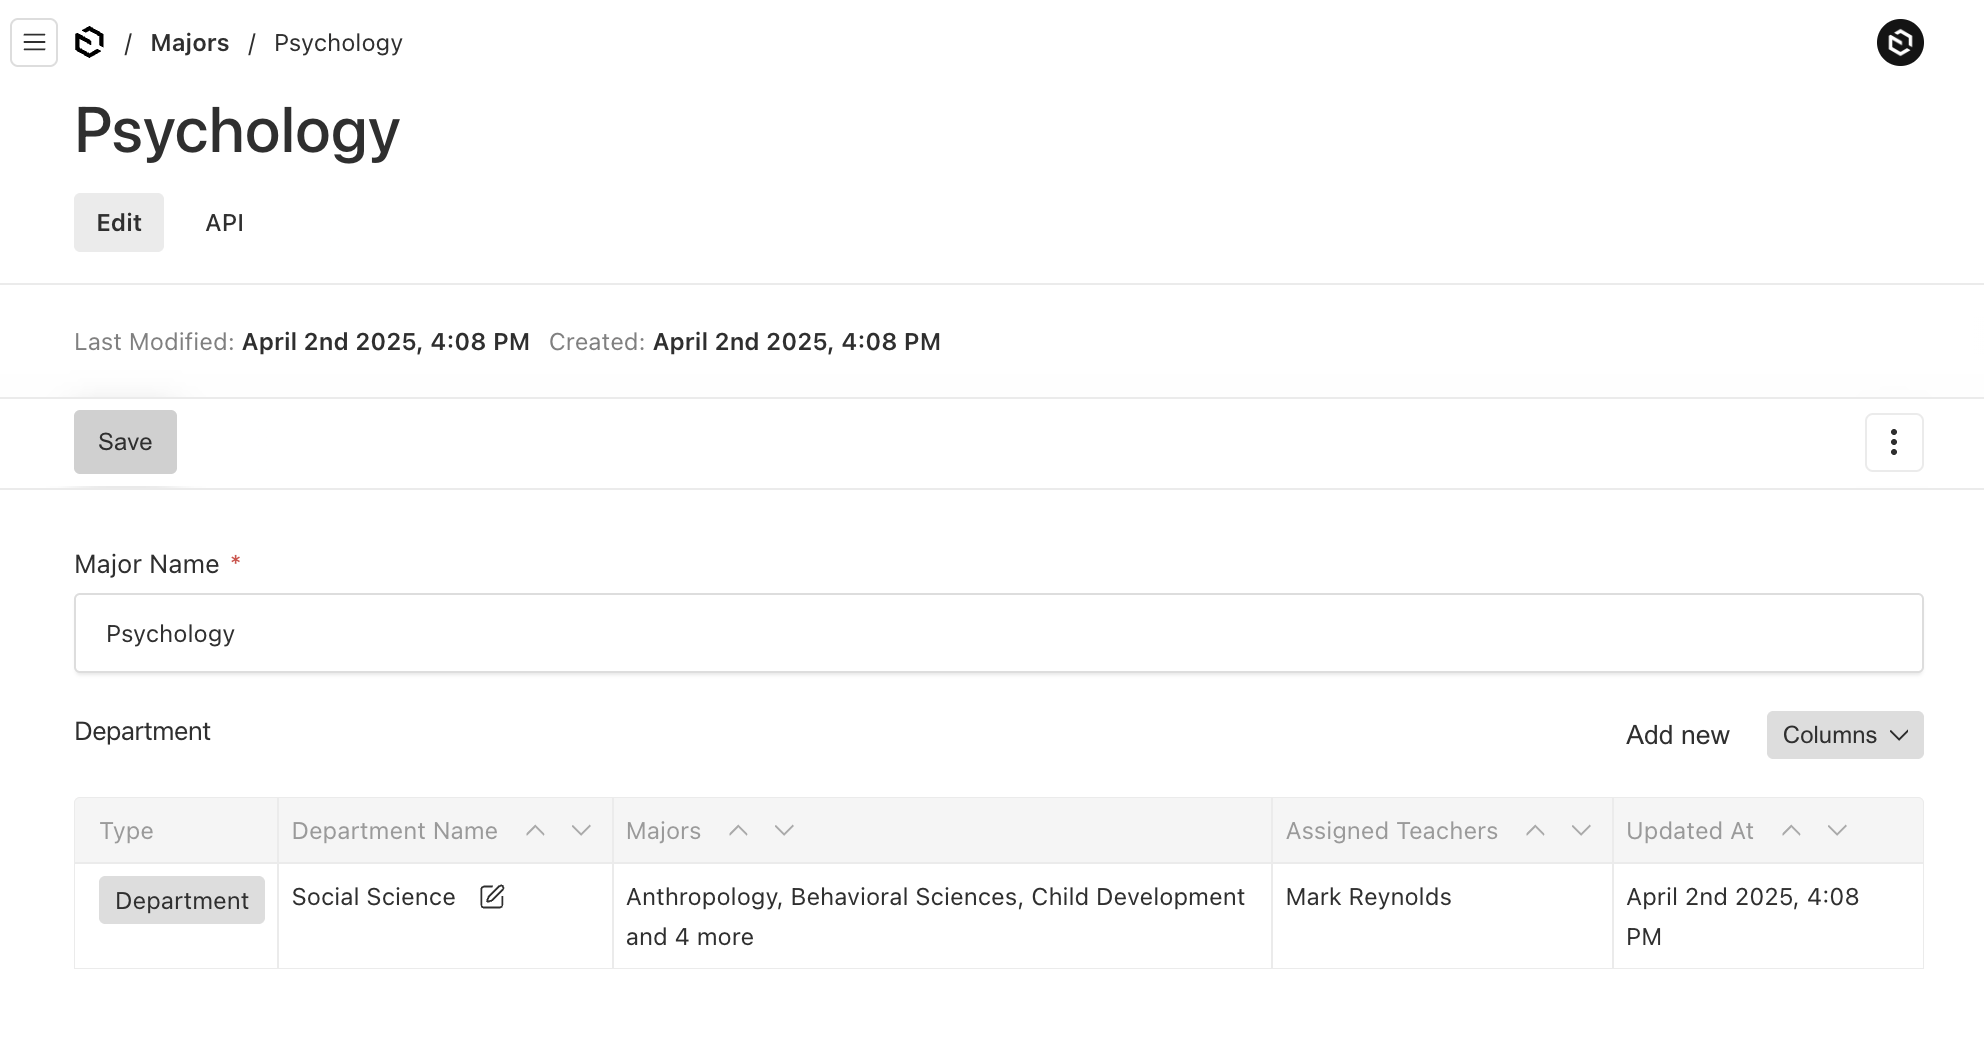This screenshot has width=1984, height=1040.
Task: Sort Updated At column descending
Action: click(1837, 831)
